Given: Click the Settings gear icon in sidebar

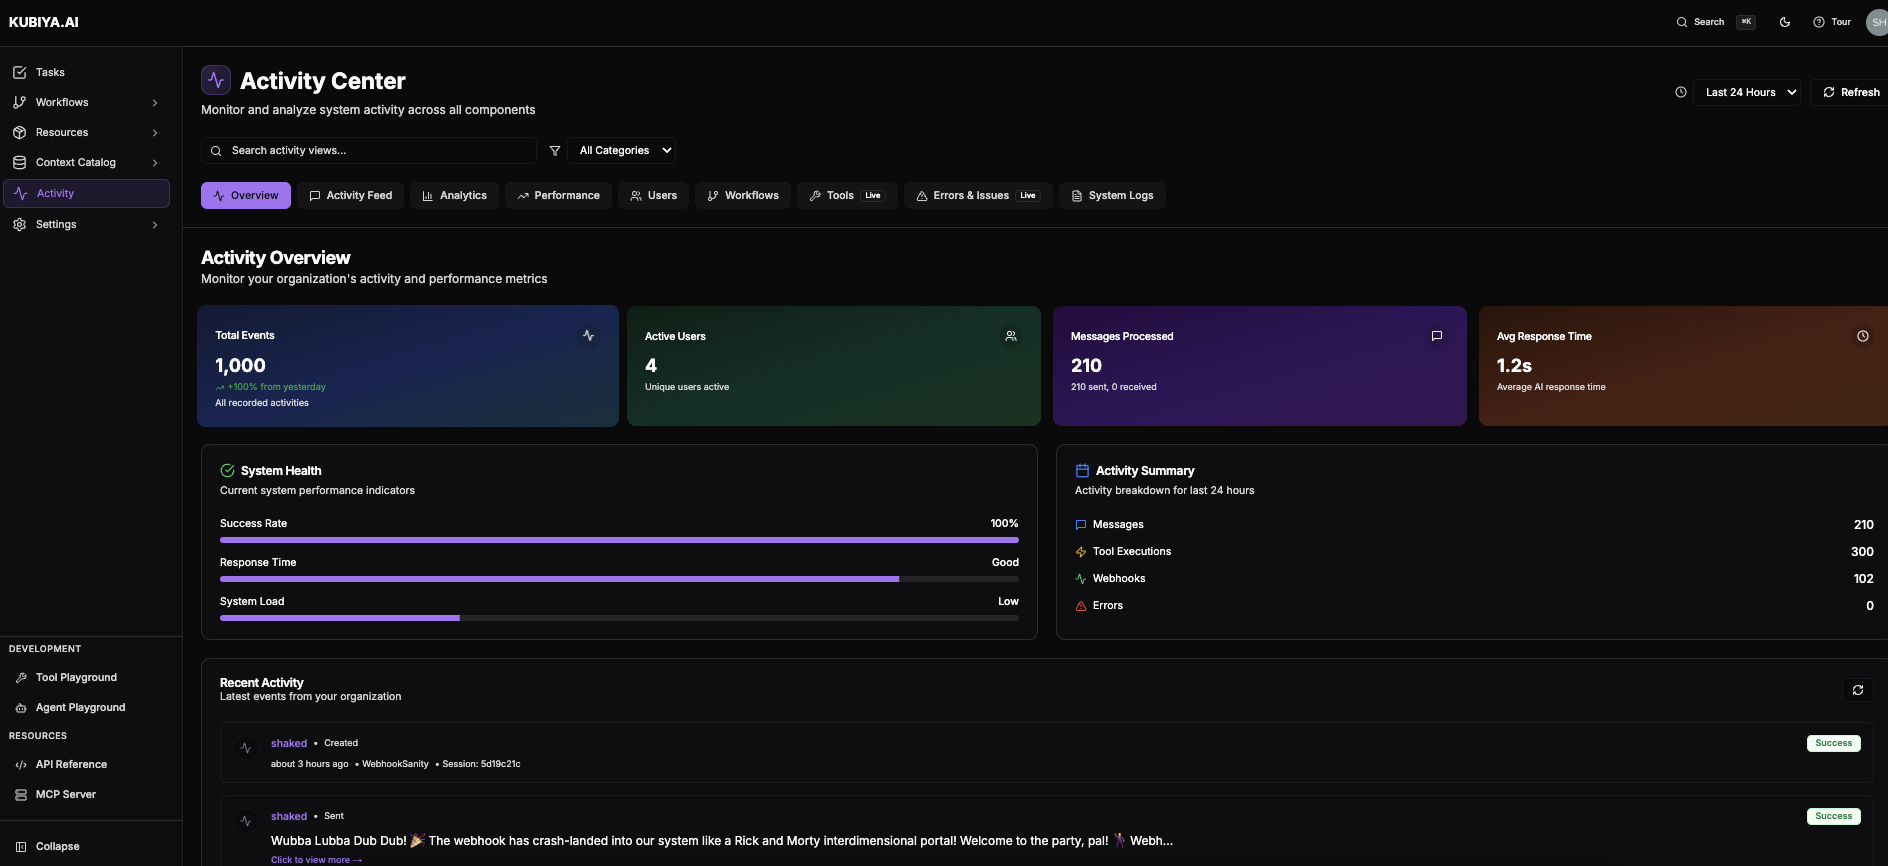Looking at the screenshot, I should point(19,224).
